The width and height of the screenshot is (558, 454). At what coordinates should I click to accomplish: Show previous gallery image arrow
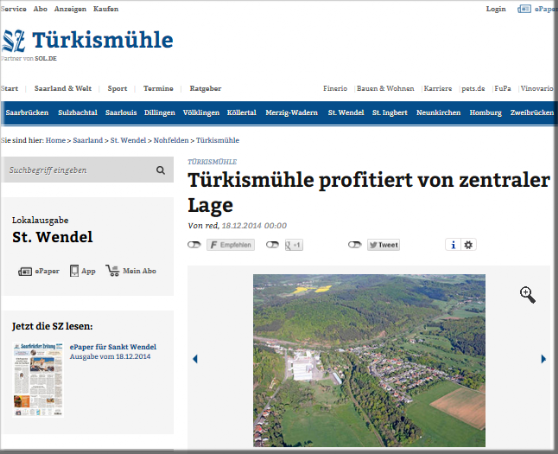pos(195,359)
